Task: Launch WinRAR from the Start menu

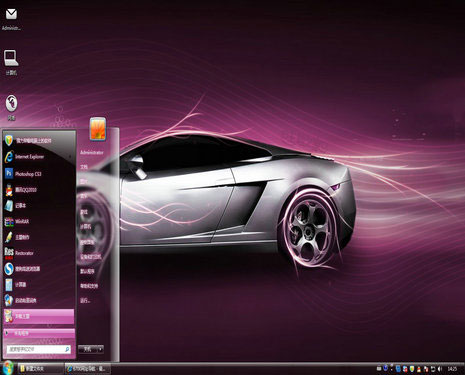Action: [39, 221]
